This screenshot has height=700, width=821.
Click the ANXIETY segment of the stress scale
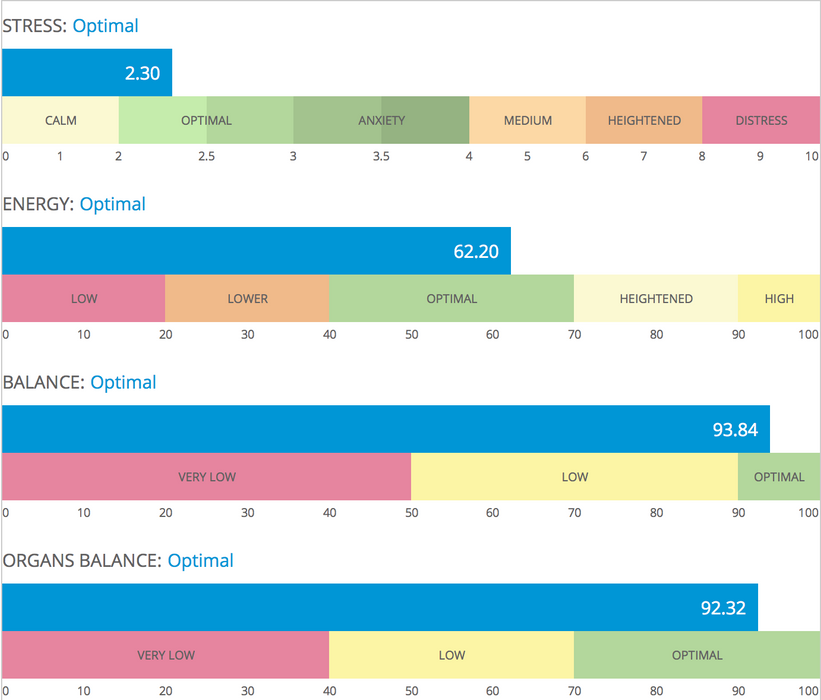[381, 120]
